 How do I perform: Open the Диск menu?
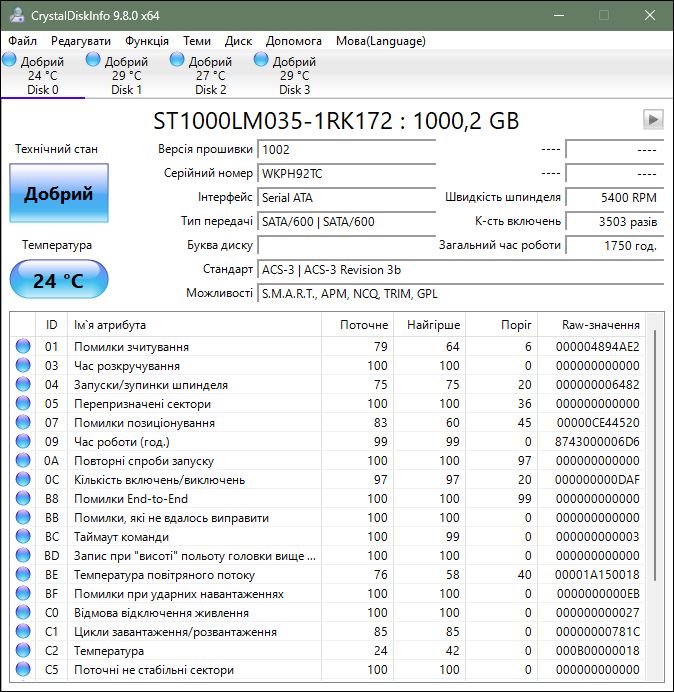(x=238, y=41)
